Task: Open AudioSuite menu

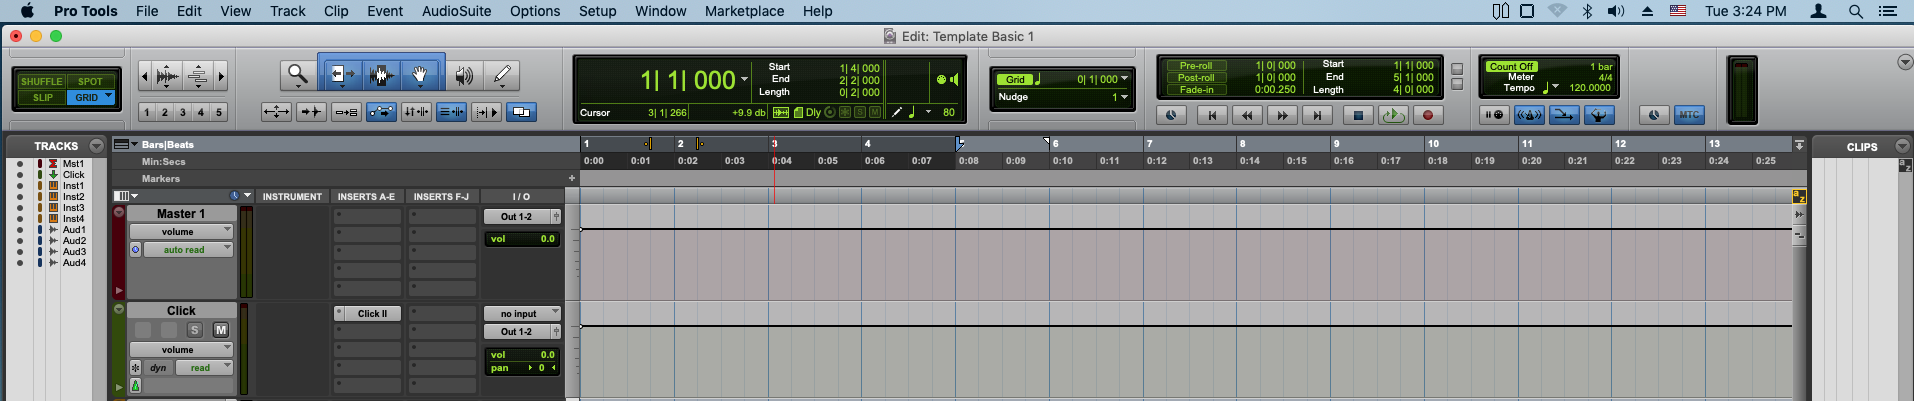Action: (x=456, y=11)
